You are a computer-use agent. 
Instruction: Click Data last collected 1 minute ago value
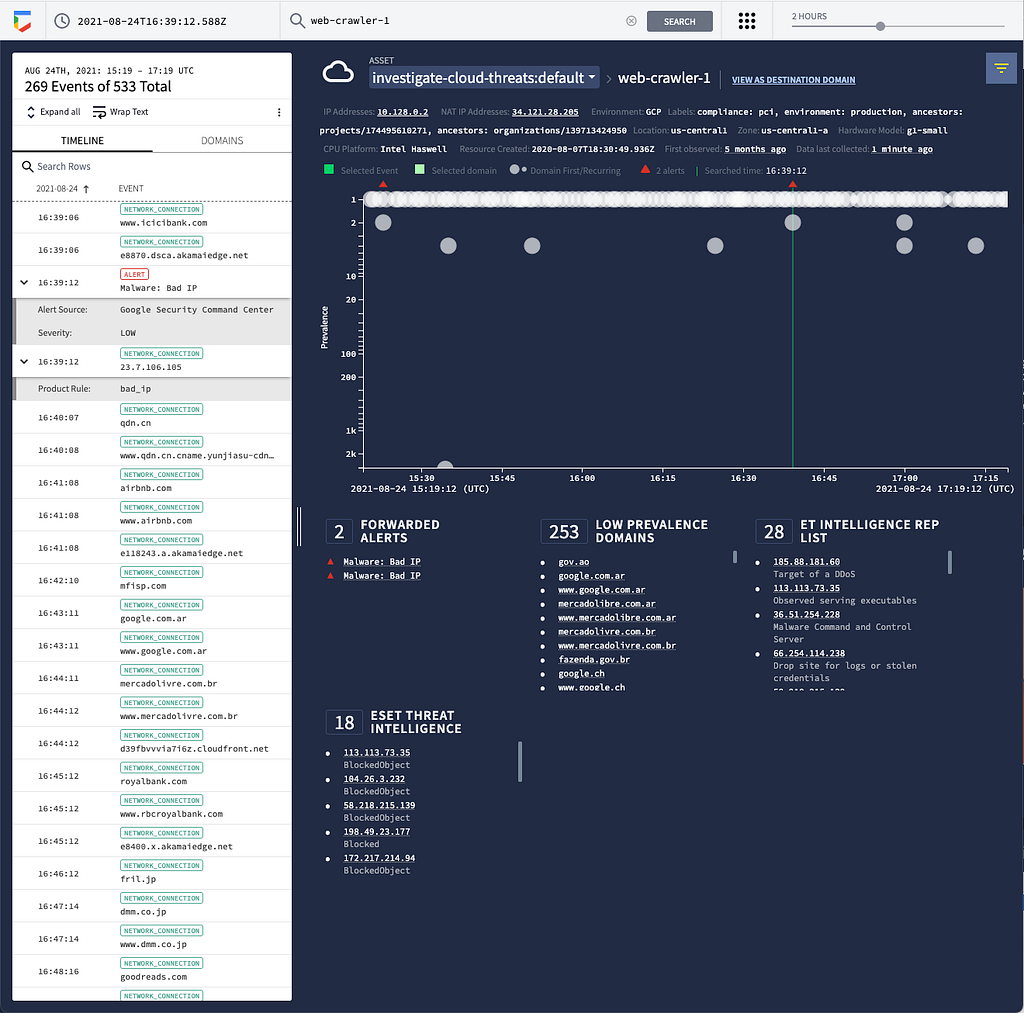pyautogui.click(x=902, y=149)
